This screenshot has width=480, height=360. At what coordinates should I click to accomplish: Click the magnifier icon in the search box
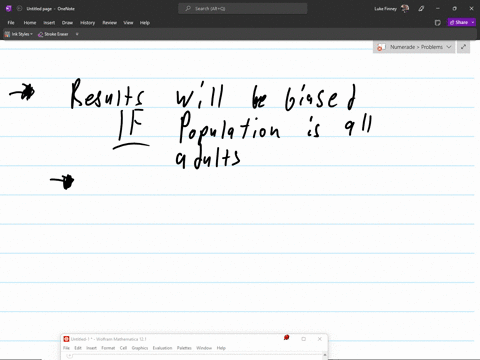188,9
